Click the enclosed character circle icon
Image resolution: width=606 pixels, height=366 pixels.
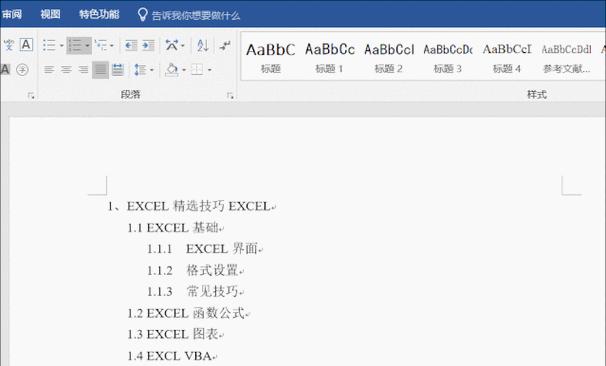point(22,70)
